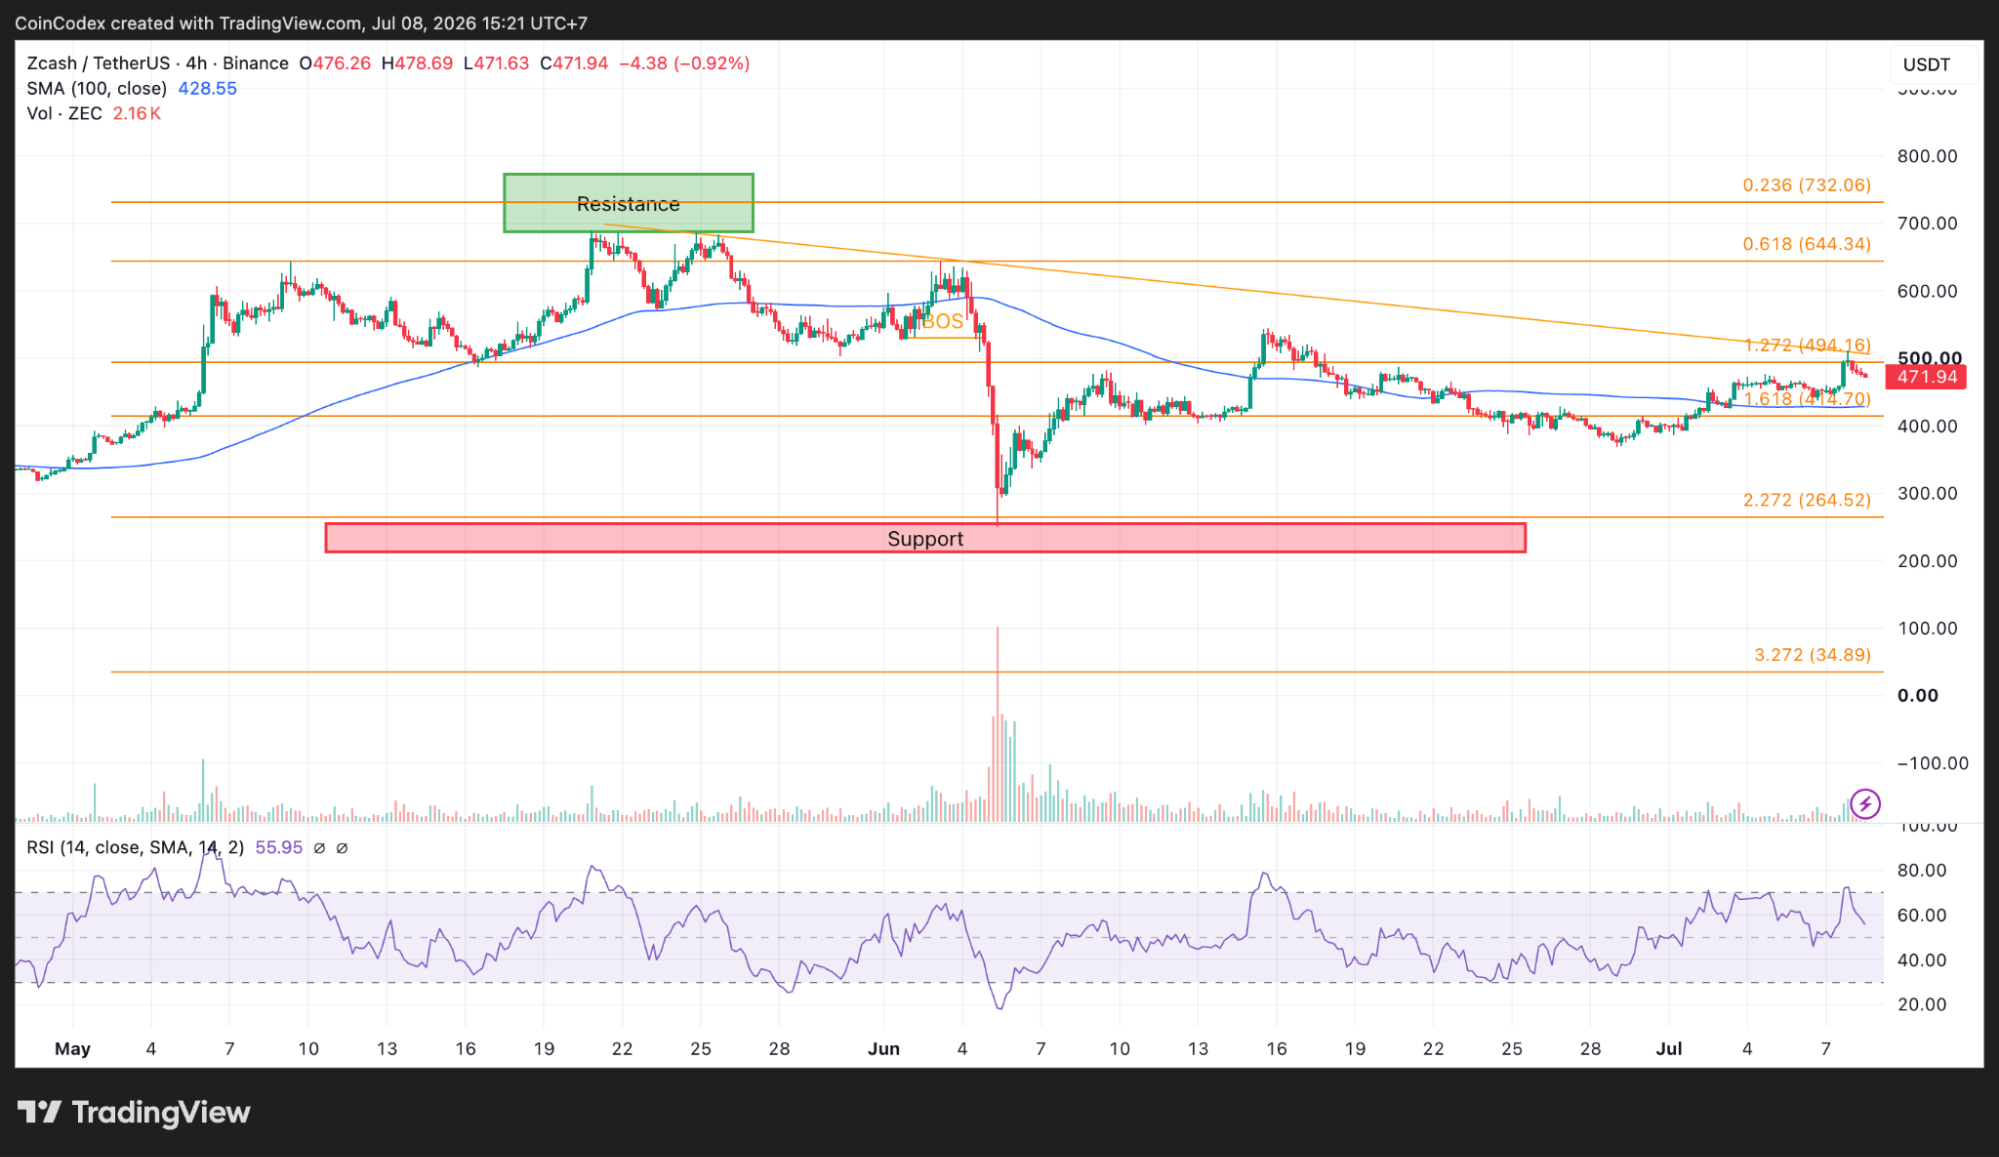
Task: Click the RSI (14, close, SMA, 14, 2) label
Action: click(x=135, y=847)
